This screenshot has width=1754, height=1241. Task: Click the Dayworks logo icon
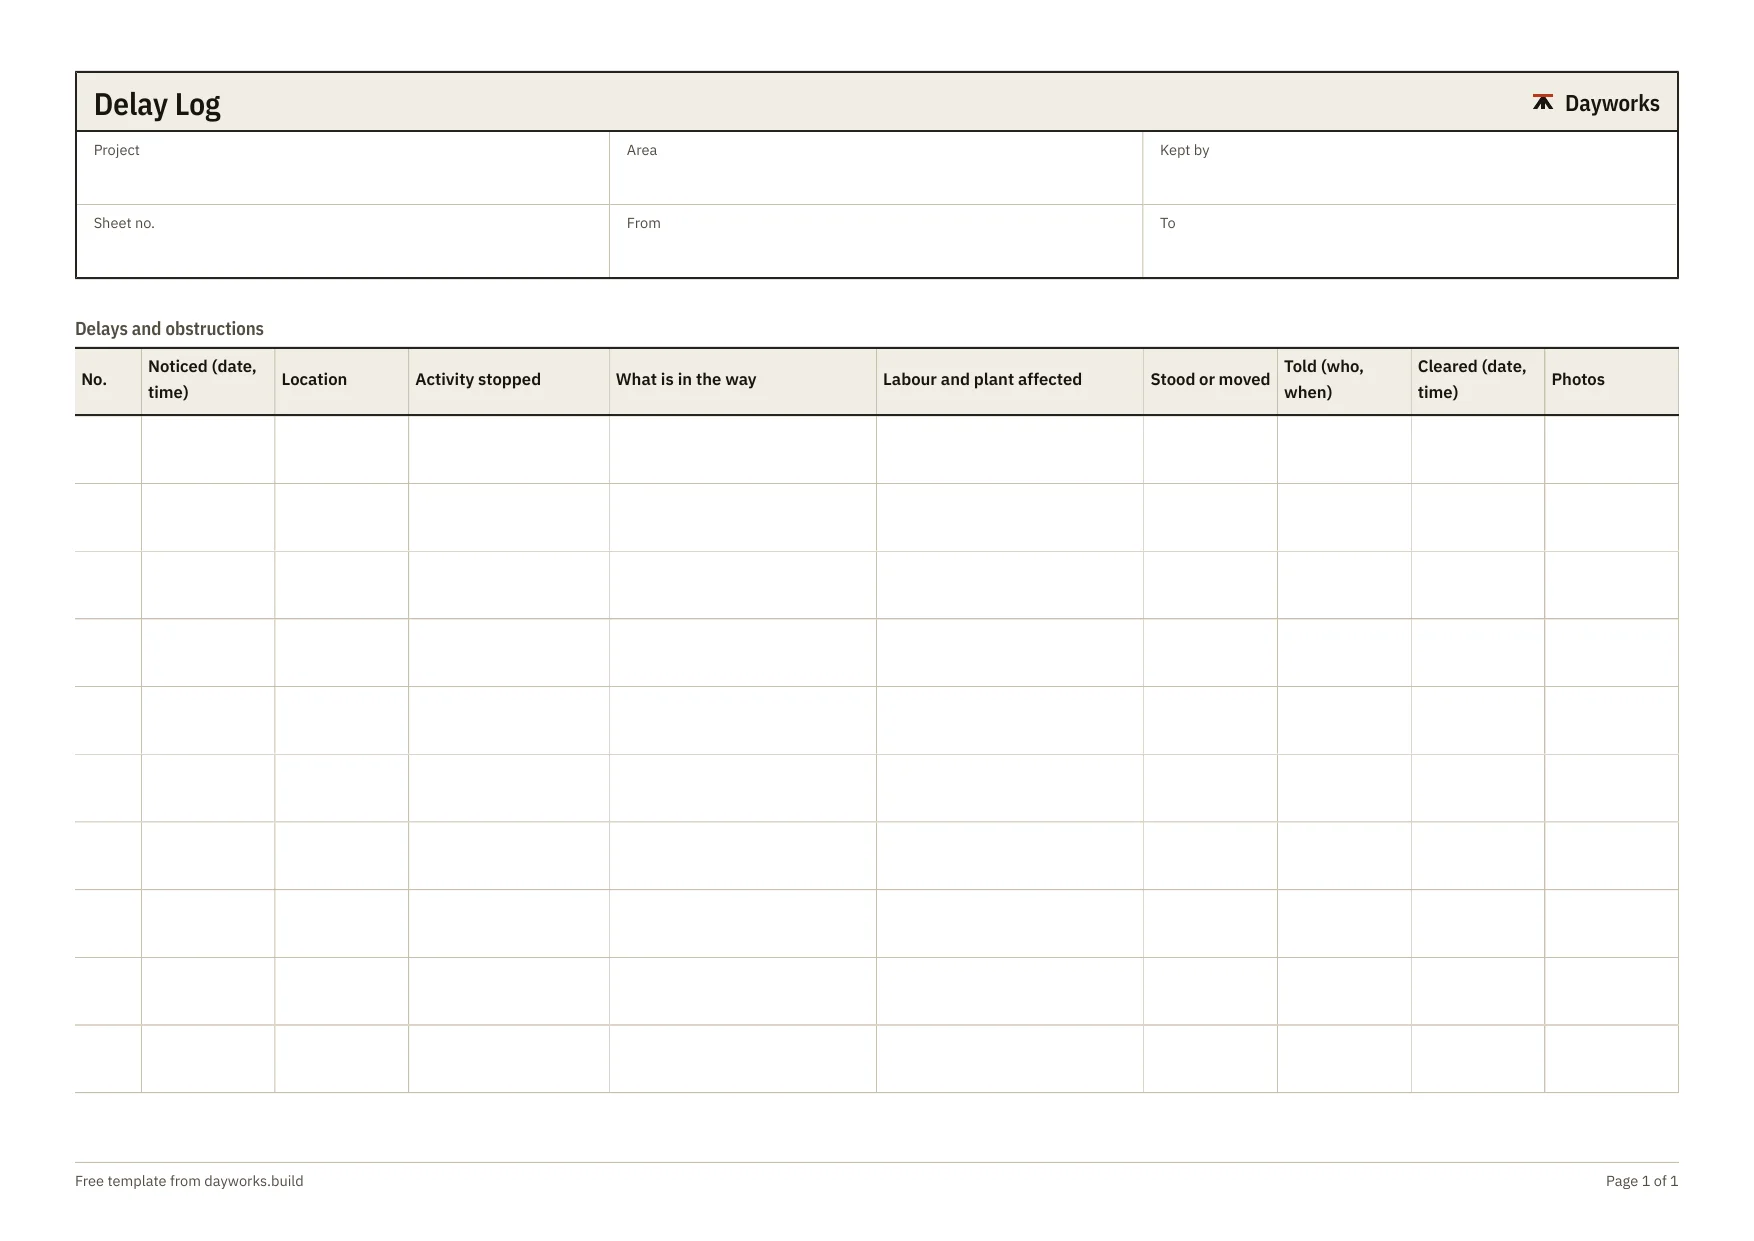tap(1543, 102)
